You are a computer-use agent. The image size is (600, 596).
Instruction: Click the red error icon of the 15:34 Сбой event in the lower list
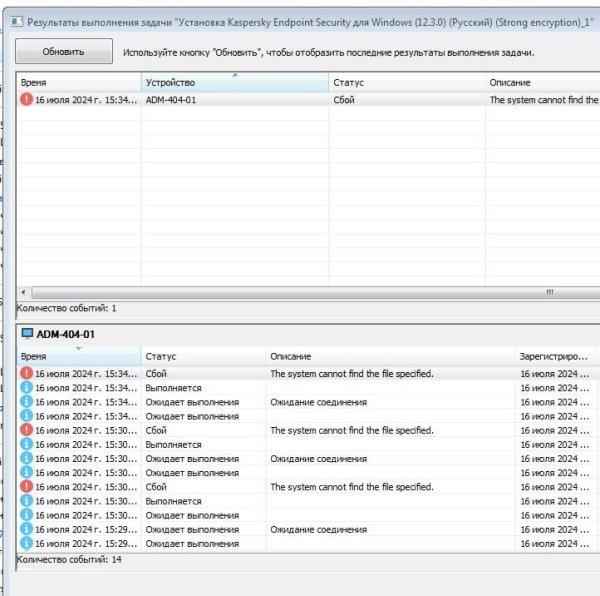click(x=26, y=373)
